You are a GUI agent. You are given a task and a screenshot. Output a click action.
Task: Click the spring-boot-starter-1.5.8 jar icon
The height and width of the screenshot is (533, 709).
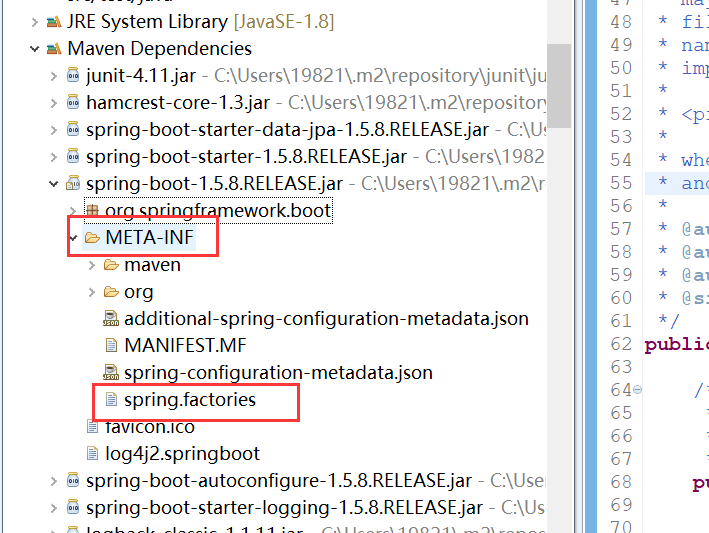[73, 156]
